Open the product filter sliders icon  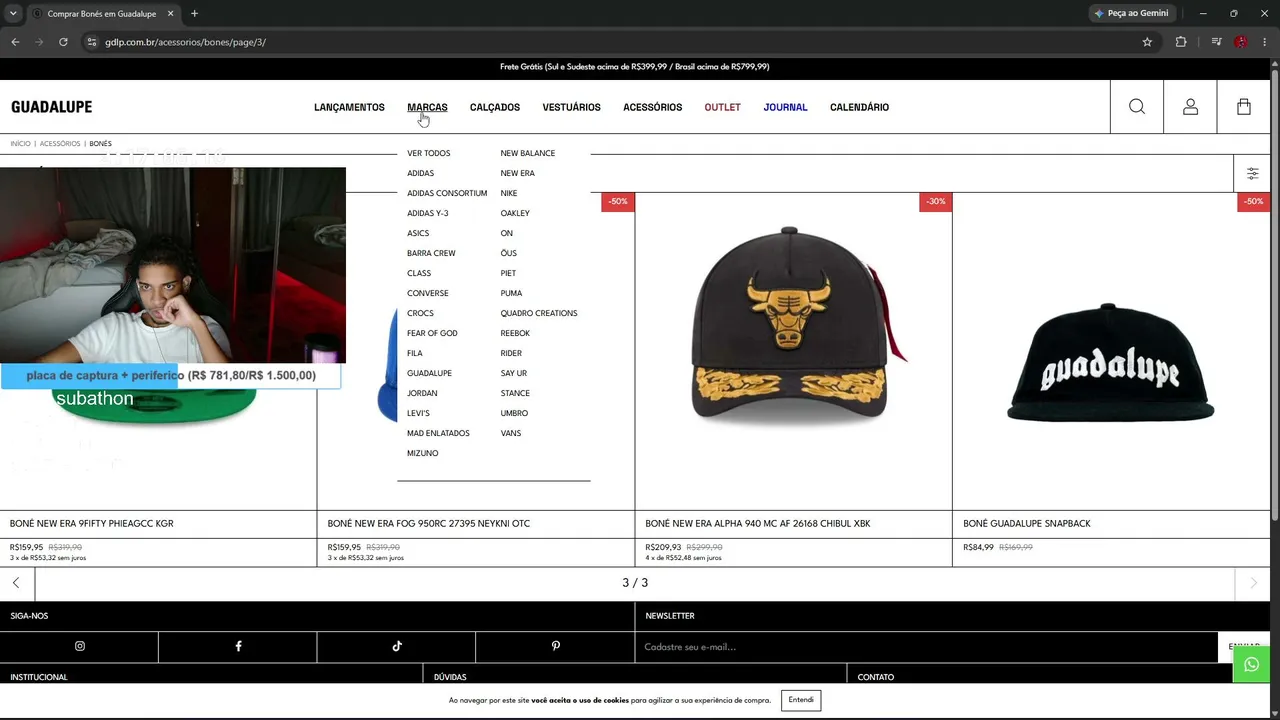tap(1252, 174)
